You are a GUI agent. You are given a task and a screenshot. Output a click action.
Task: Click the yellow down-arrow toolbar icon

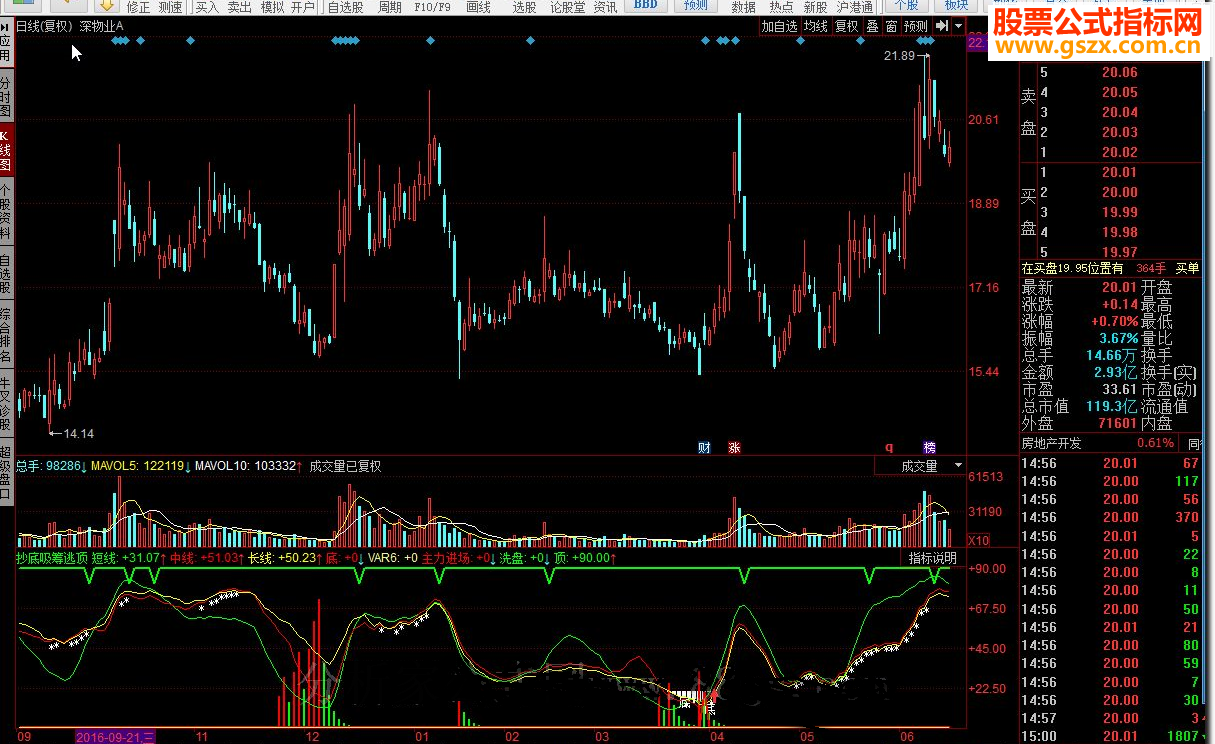coord(106,6)
